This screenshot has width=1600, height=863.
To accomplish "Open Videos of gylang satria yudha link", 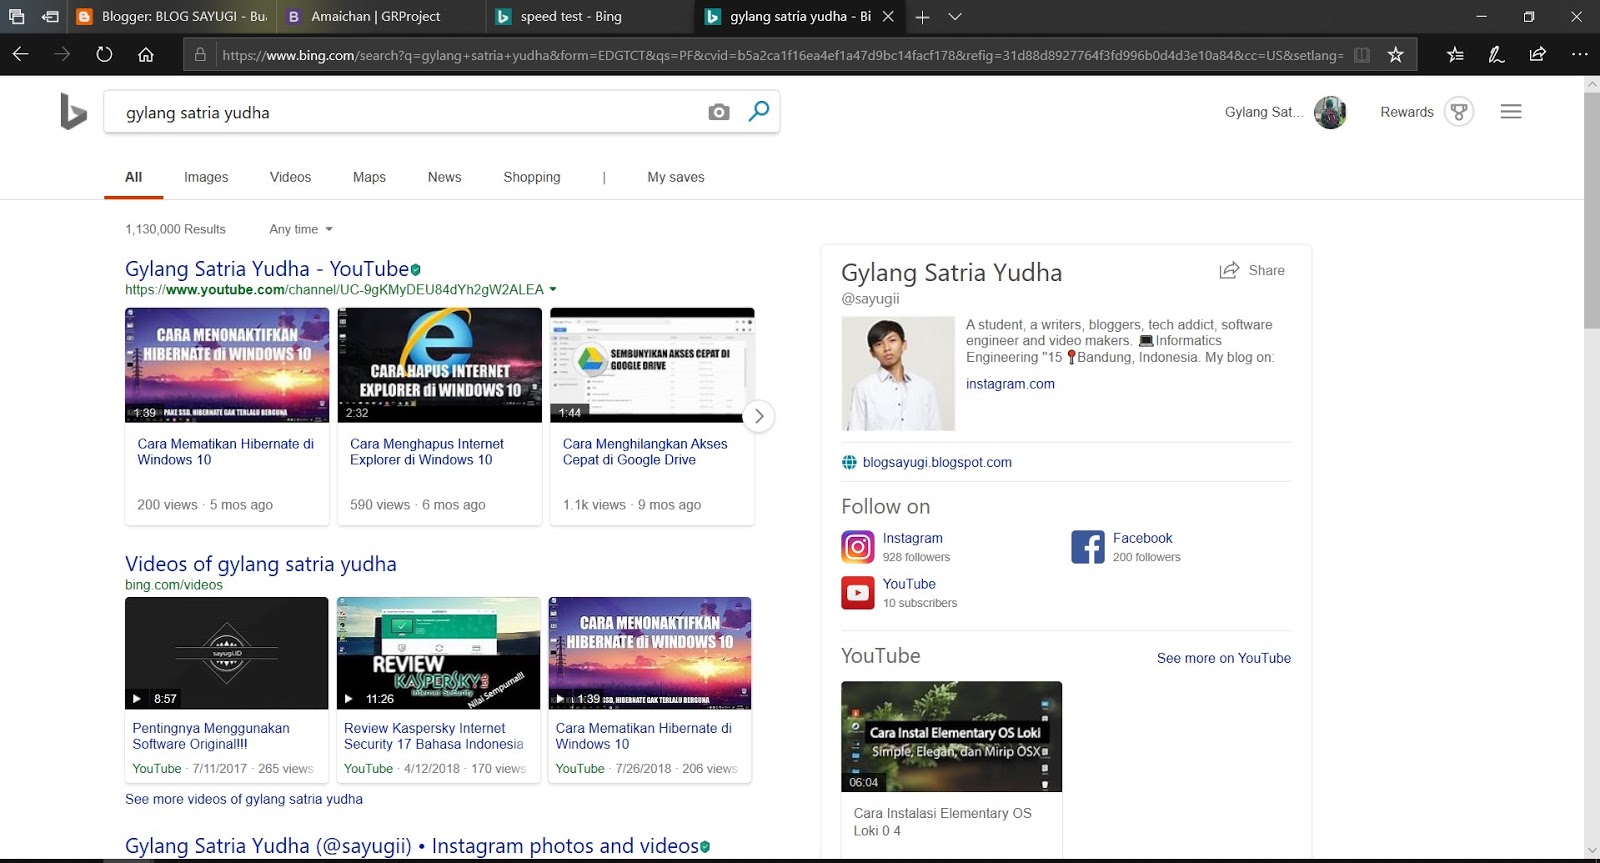I will click(261, 564).
